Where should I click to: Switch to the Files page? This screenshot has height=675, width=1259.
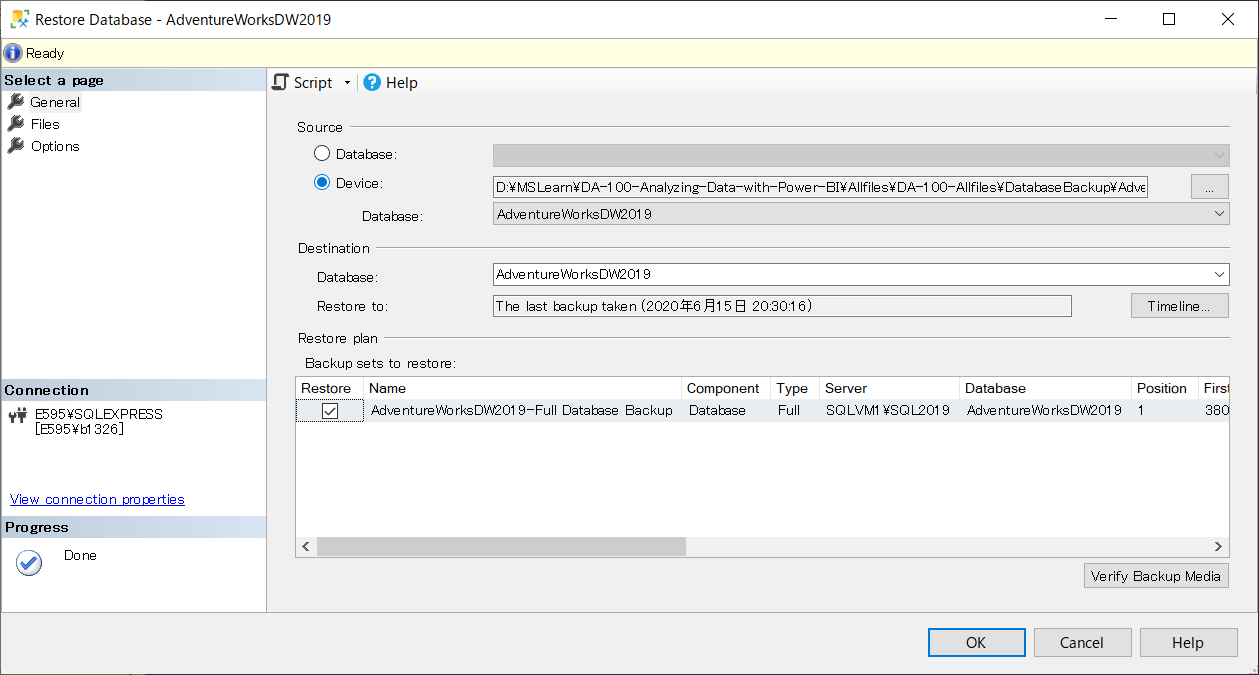(45, 124)
